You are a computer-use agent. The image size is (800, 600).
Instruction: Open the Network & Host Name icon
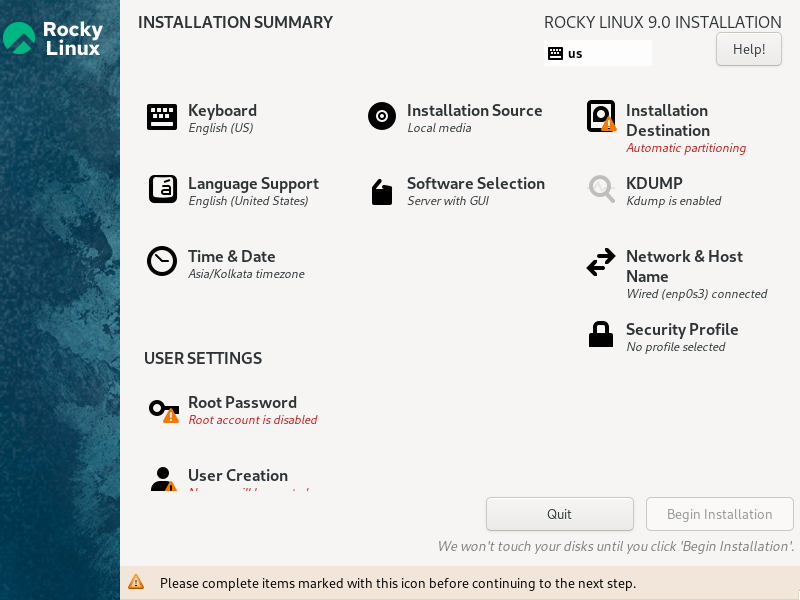point(601,262)
